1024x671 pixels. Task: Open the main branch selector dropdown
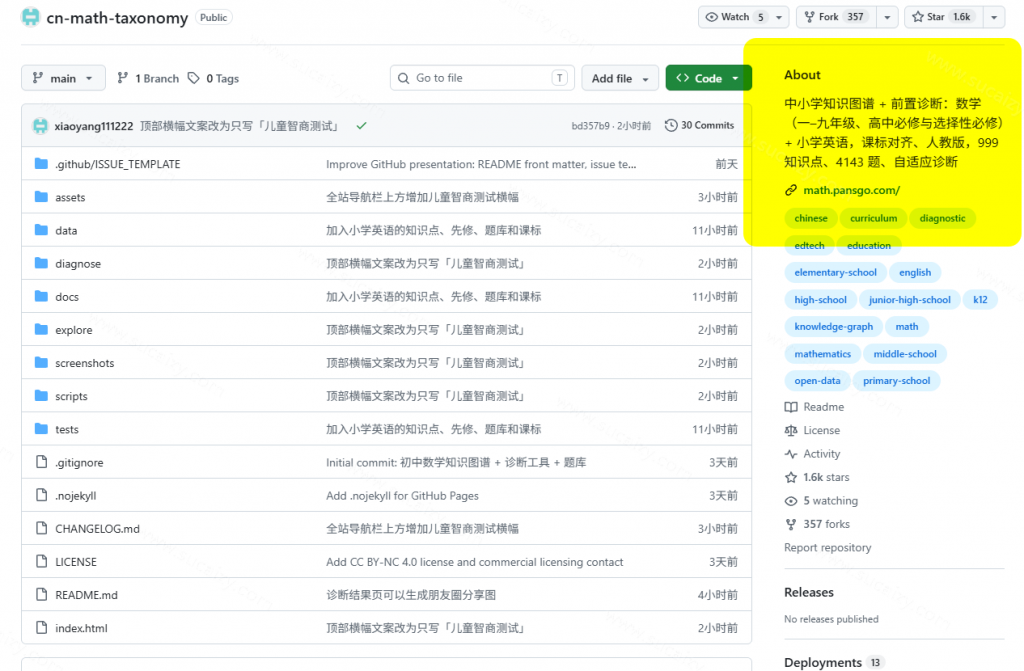pos(63,78)
